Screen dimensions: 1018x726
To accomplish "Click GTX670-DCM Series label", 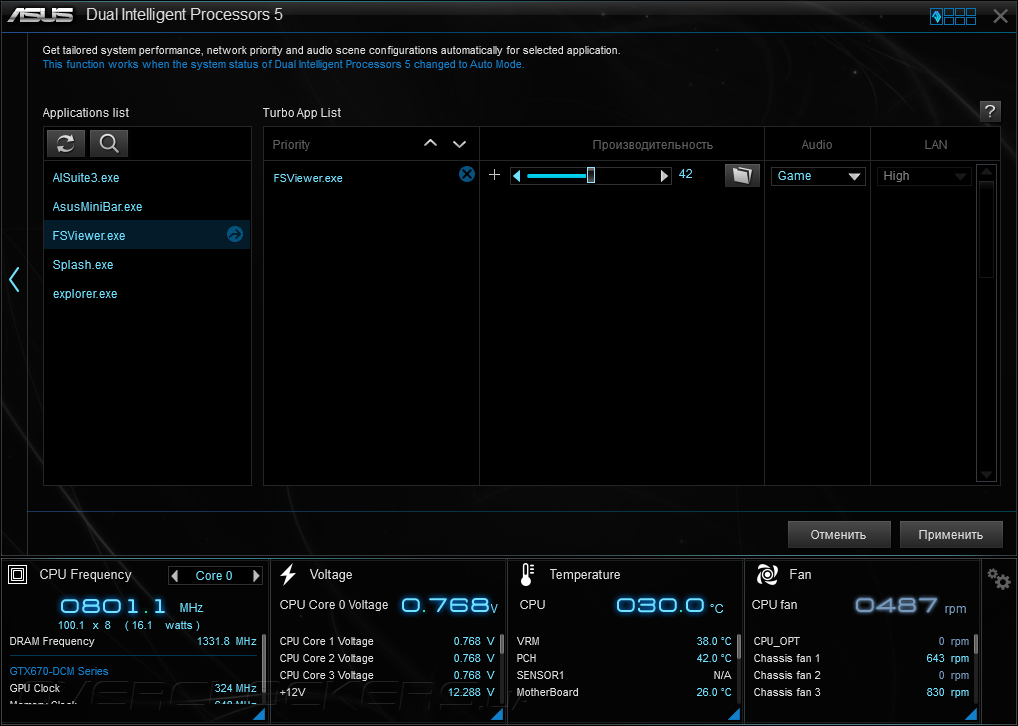I will 59,671.
